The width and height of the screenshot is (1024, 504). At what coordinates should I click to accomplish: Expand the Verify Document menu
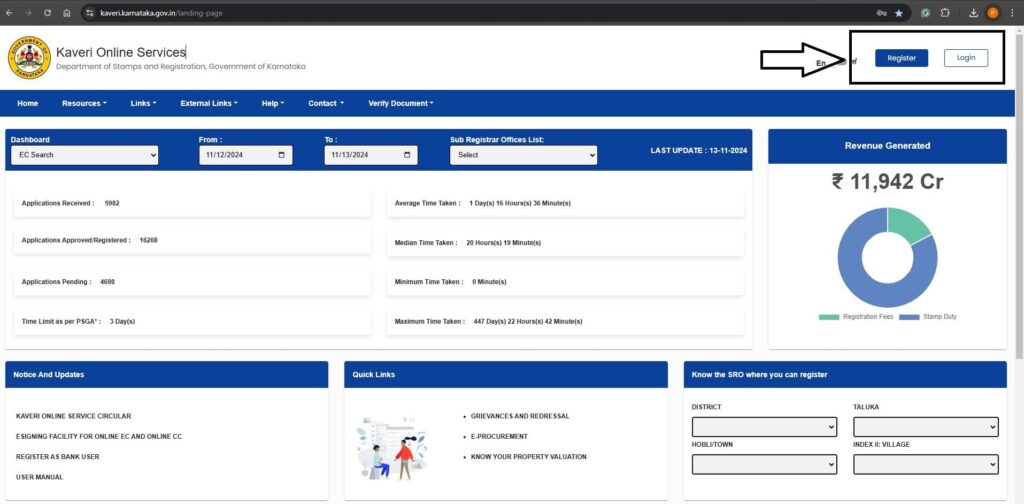401,103
